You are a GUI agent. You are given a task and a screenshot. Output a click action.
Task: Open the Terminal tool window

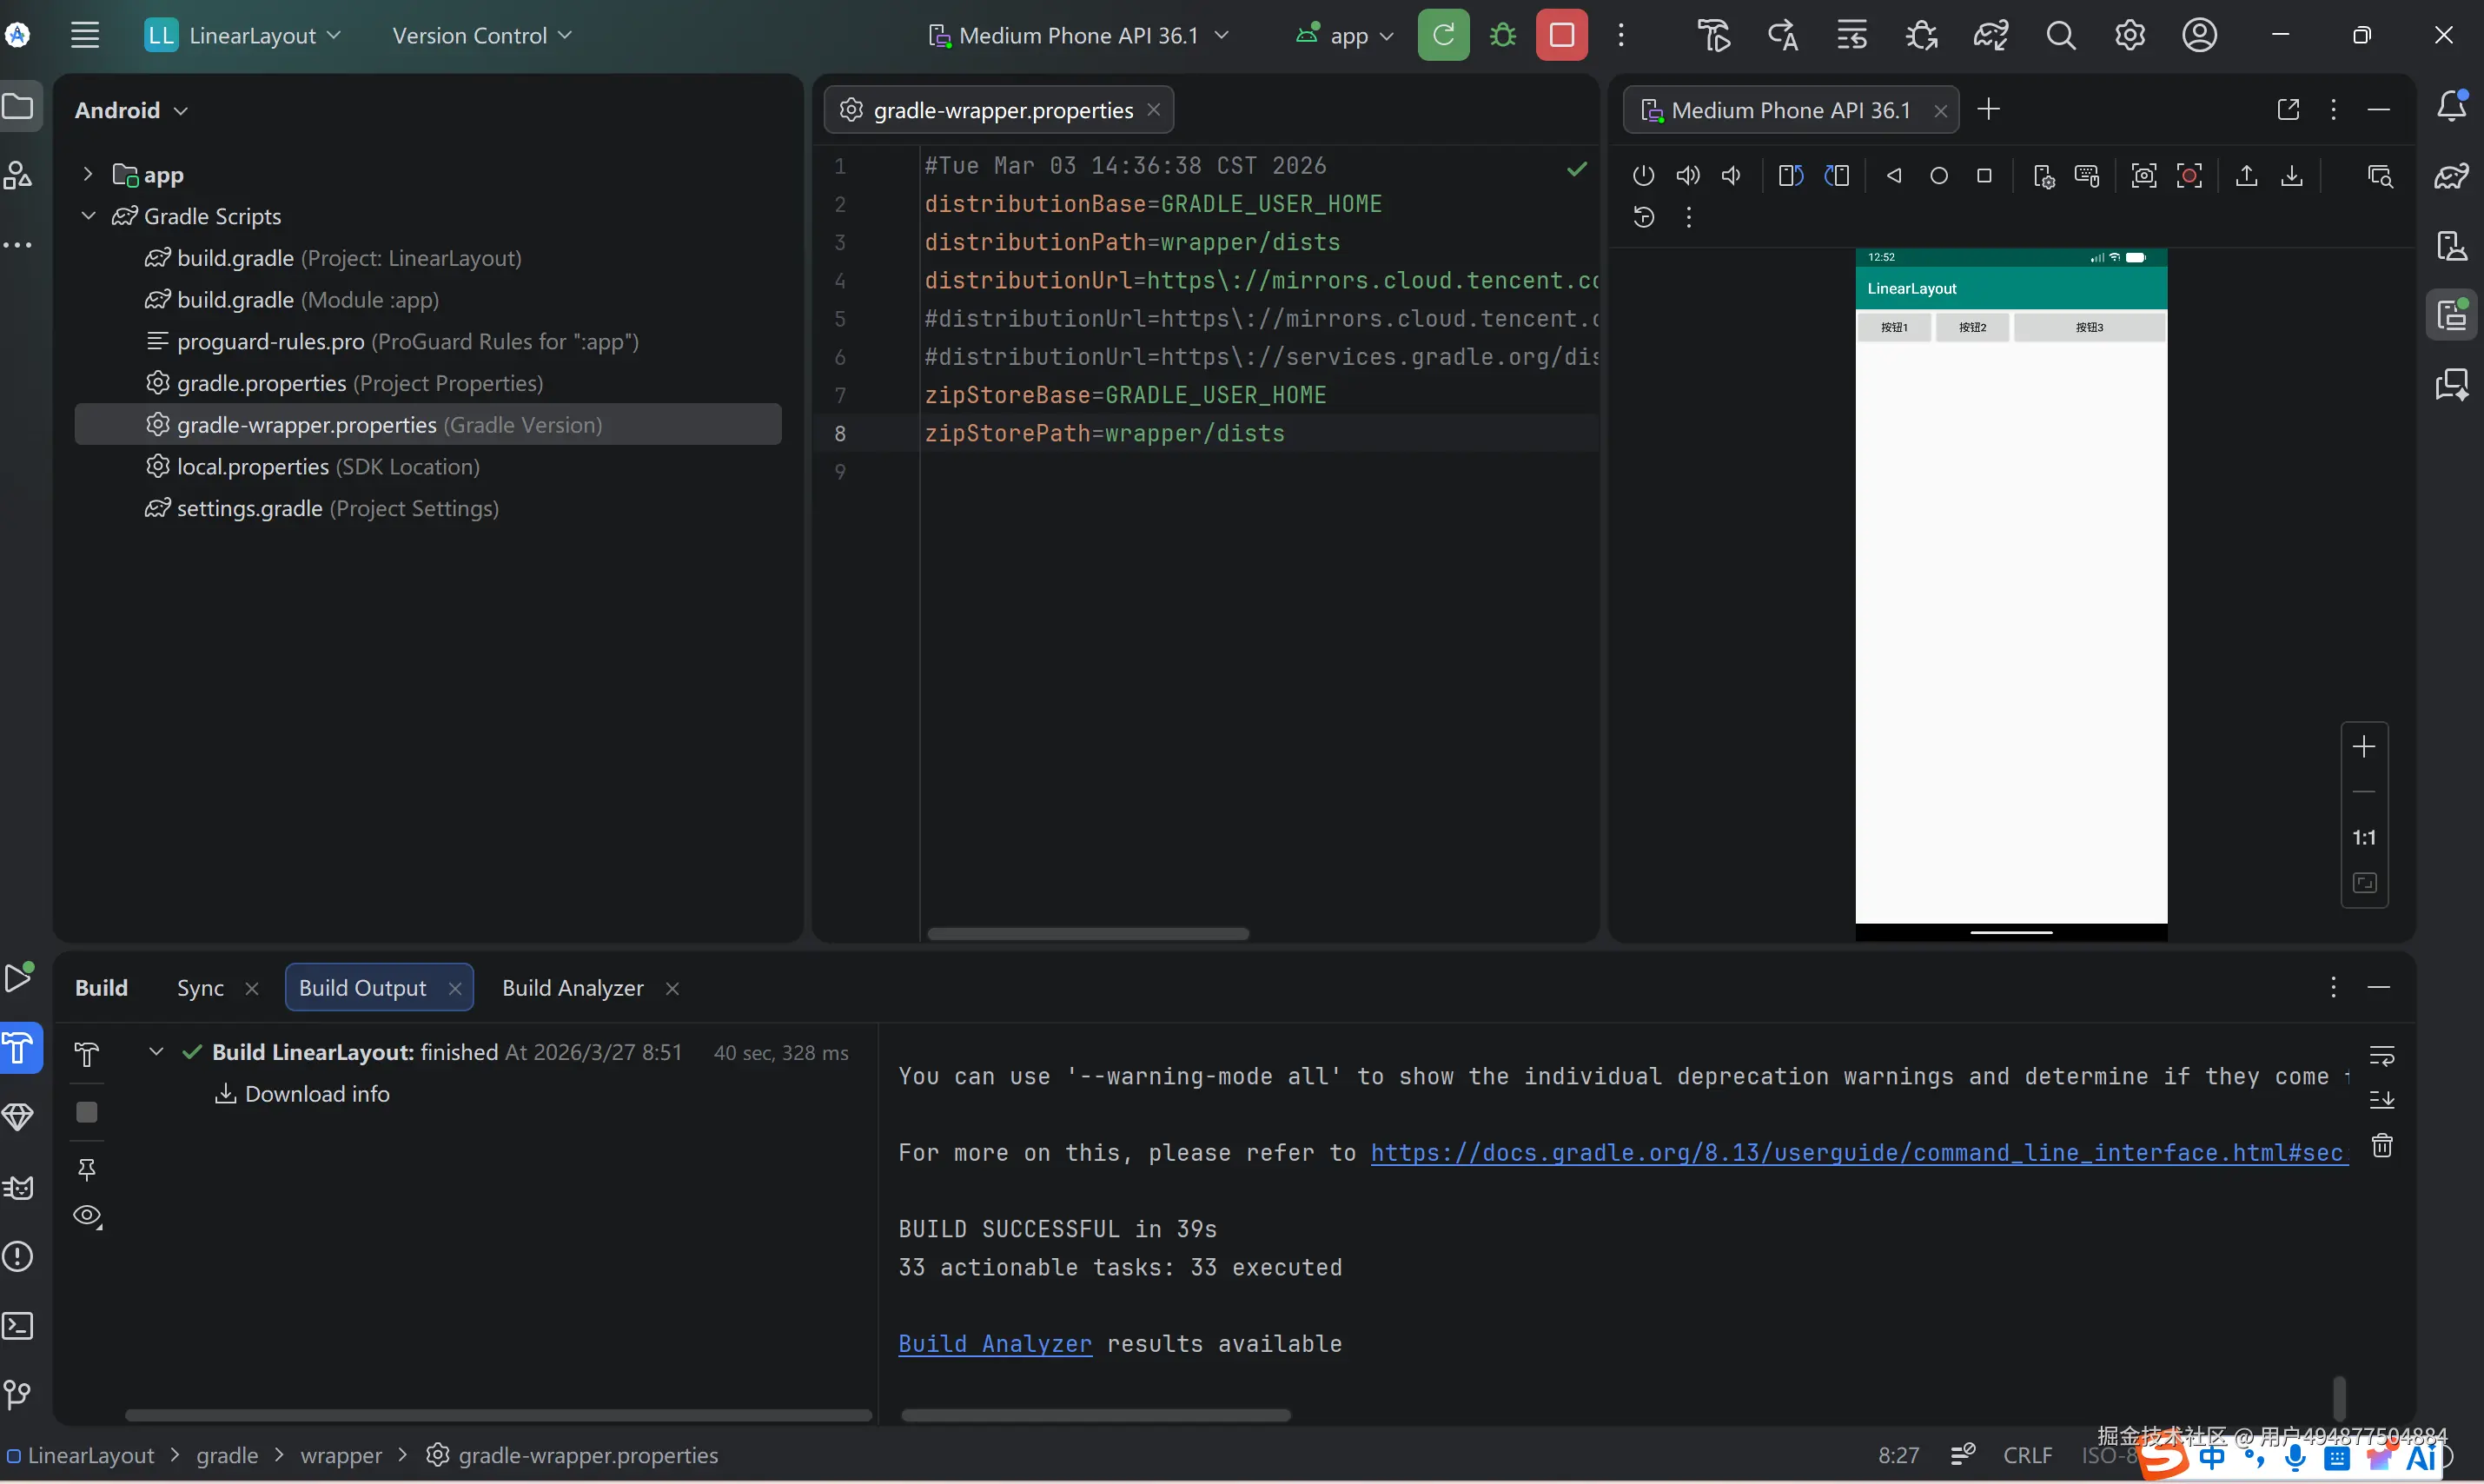click(19, 1326)
